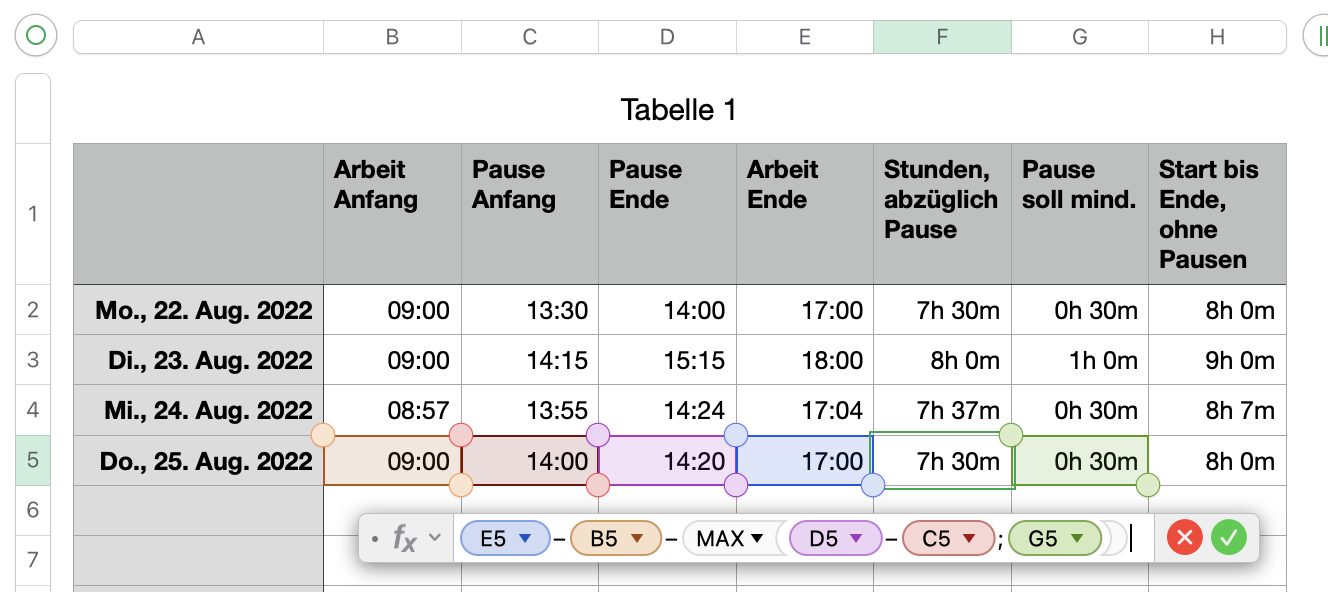Screen dimensions: 1328x592
Task: Select the column A header
Action: pos(198,37)
